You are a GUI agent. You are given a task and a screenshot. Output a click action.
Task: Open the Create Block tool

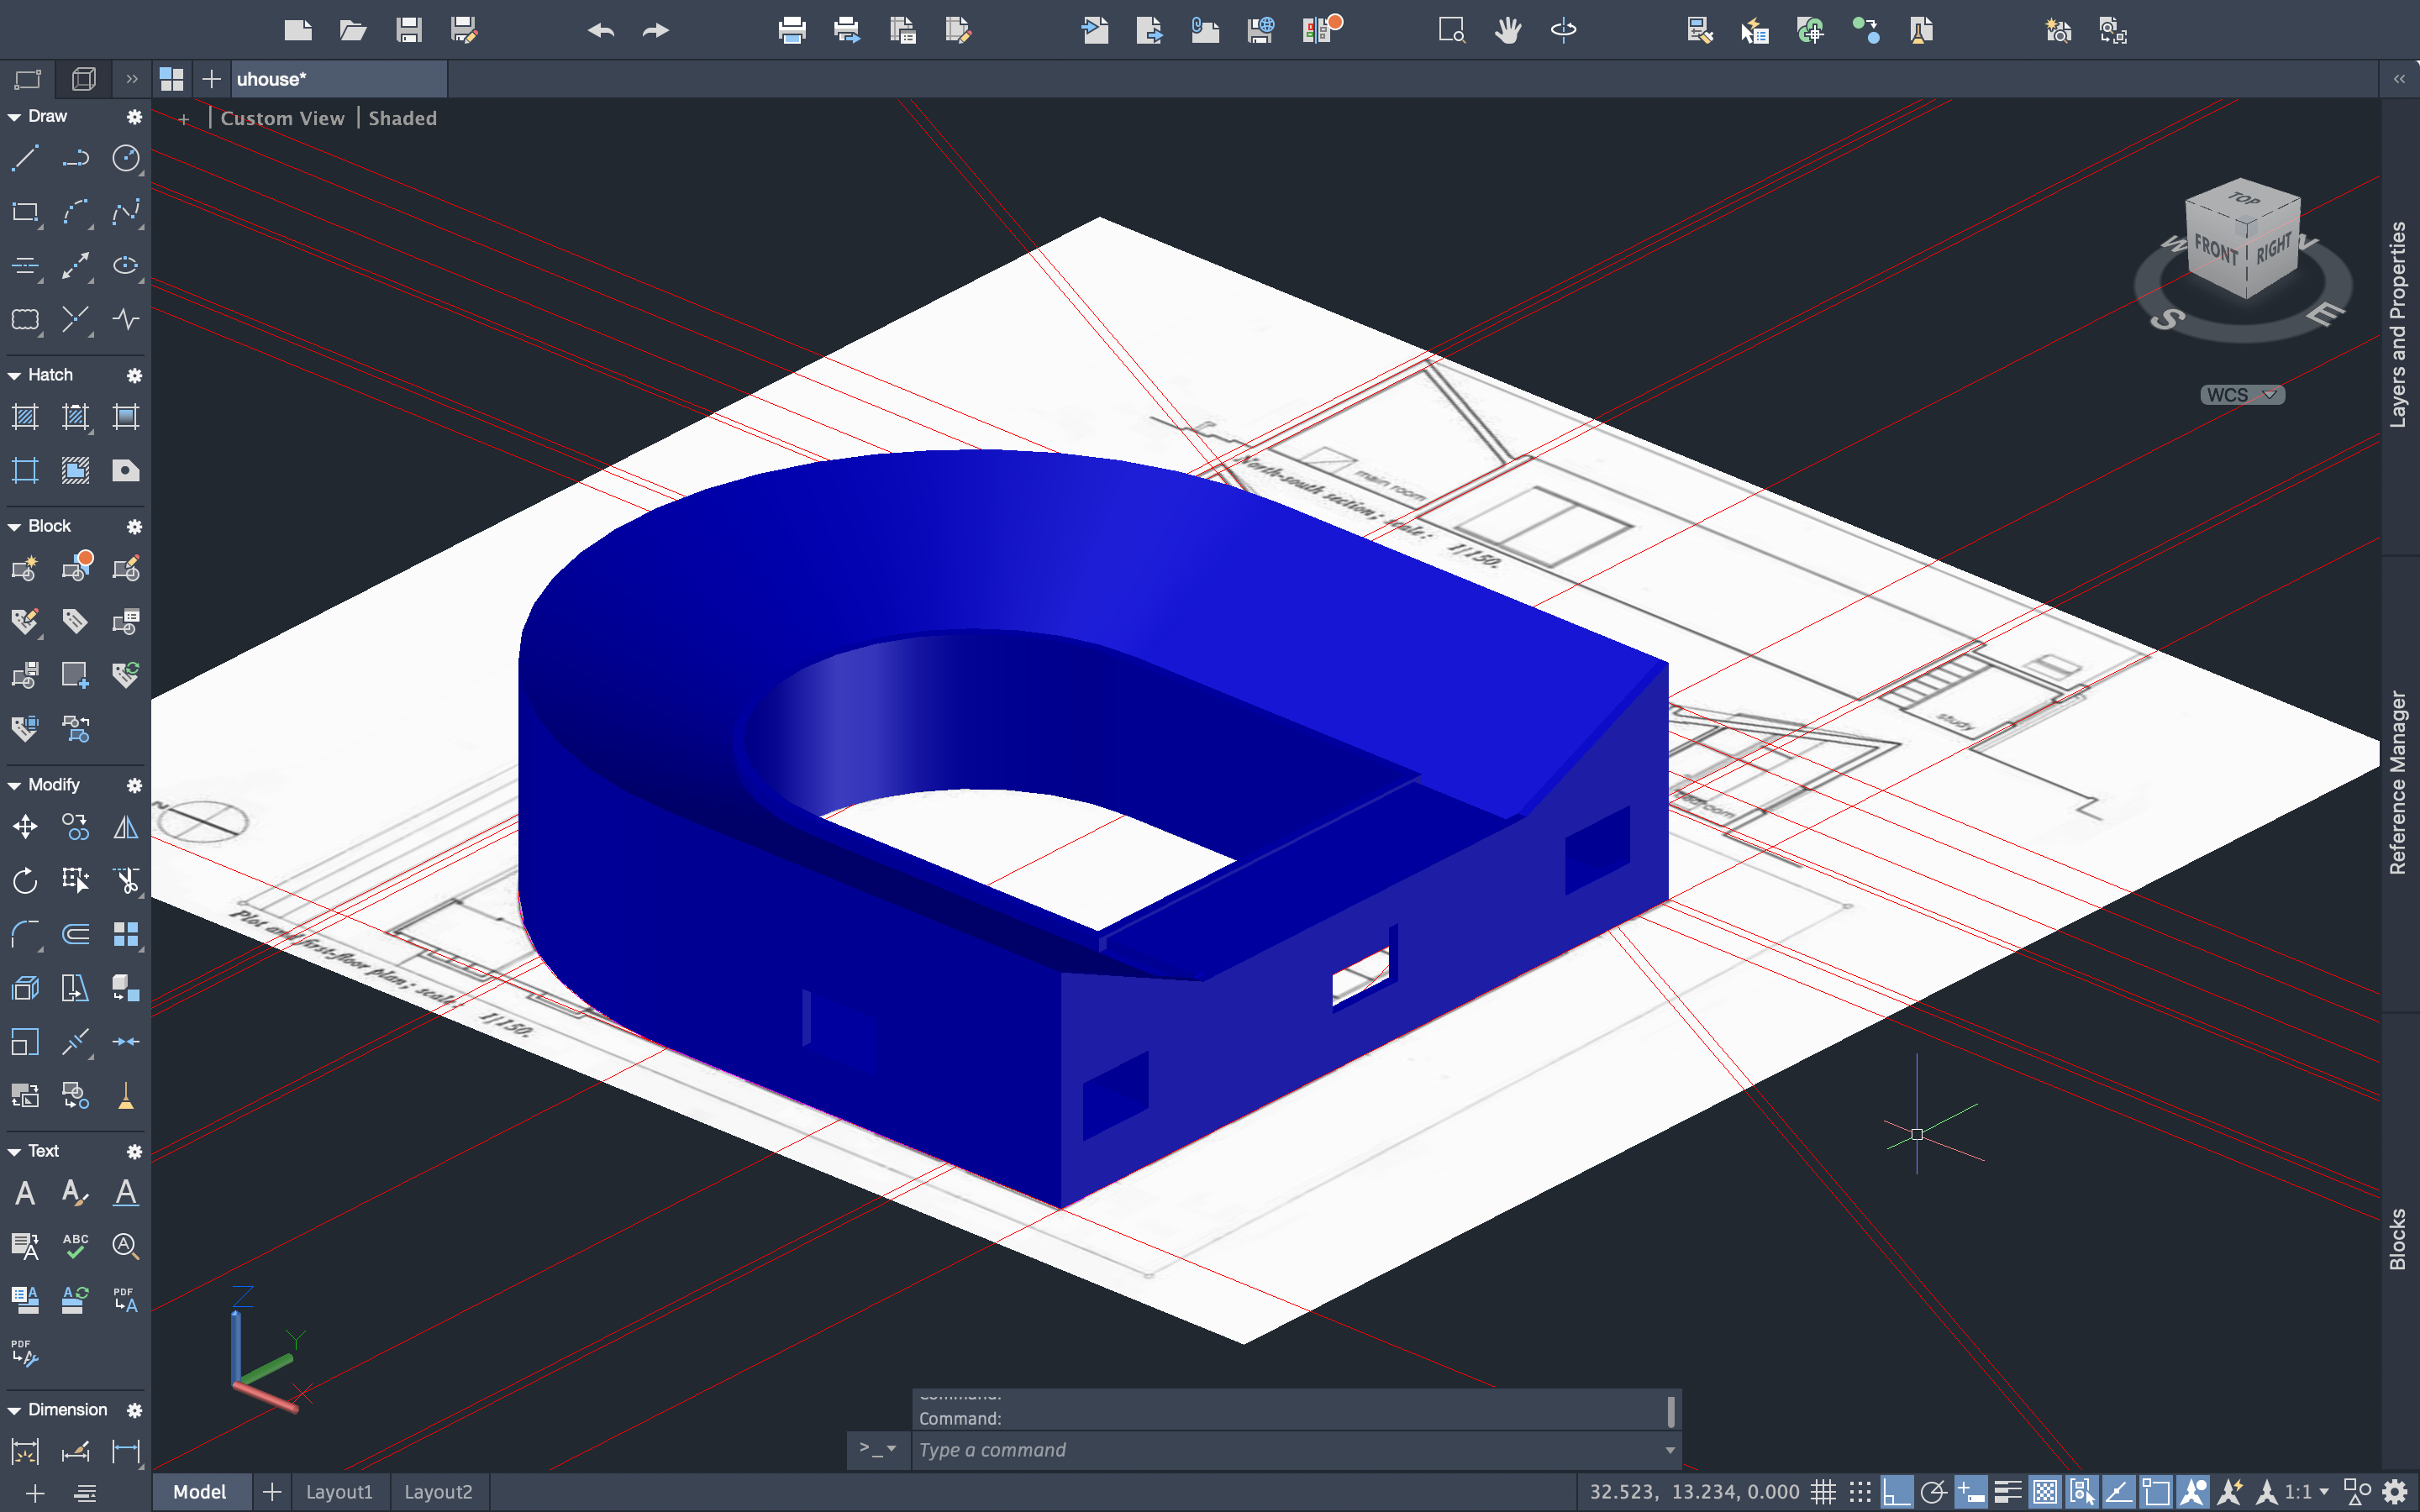coord(25,569)
